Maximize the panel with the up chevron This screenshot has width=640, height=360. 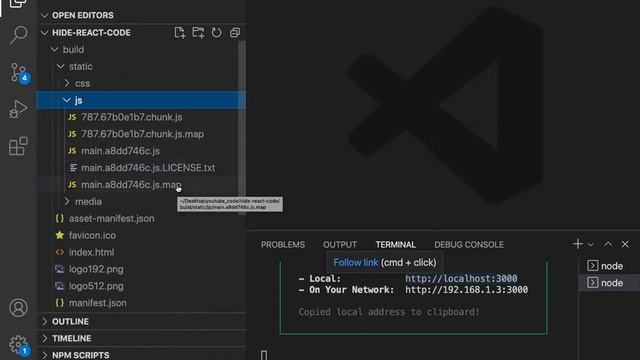608,244
